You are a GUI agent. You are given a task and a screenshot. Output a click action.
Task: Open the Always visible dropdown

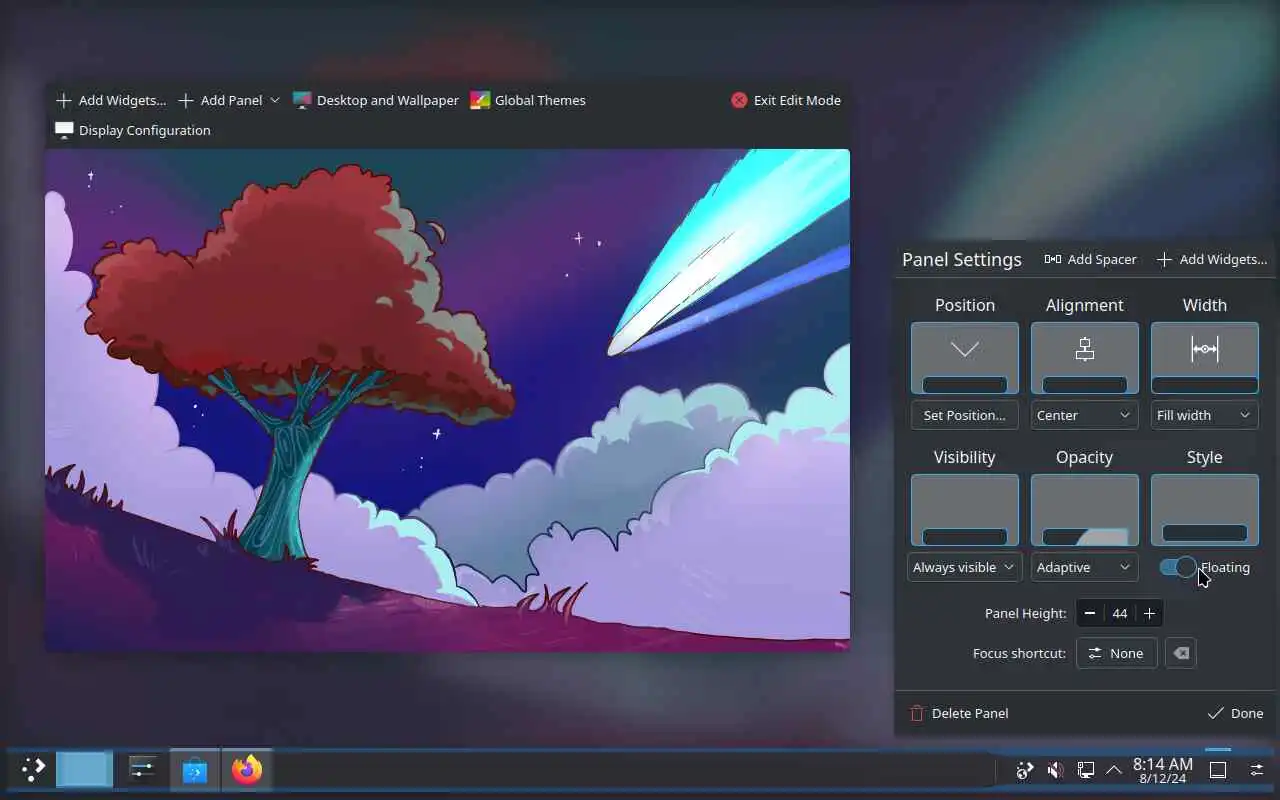[965, 567]
